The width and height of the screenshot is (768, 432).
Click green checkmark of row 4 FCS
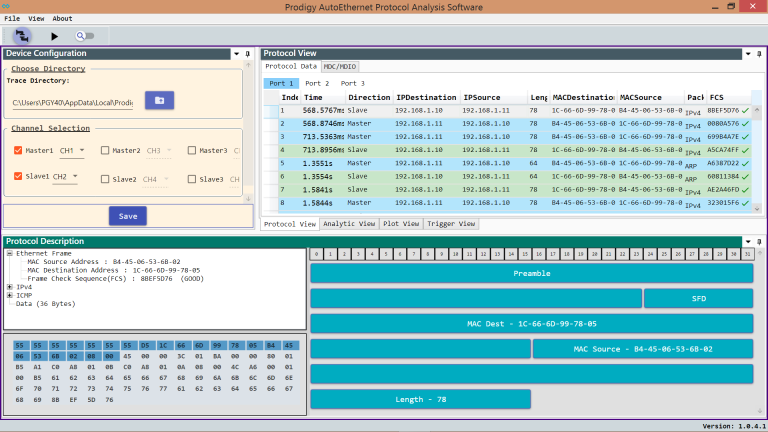[x=745, y=150]
